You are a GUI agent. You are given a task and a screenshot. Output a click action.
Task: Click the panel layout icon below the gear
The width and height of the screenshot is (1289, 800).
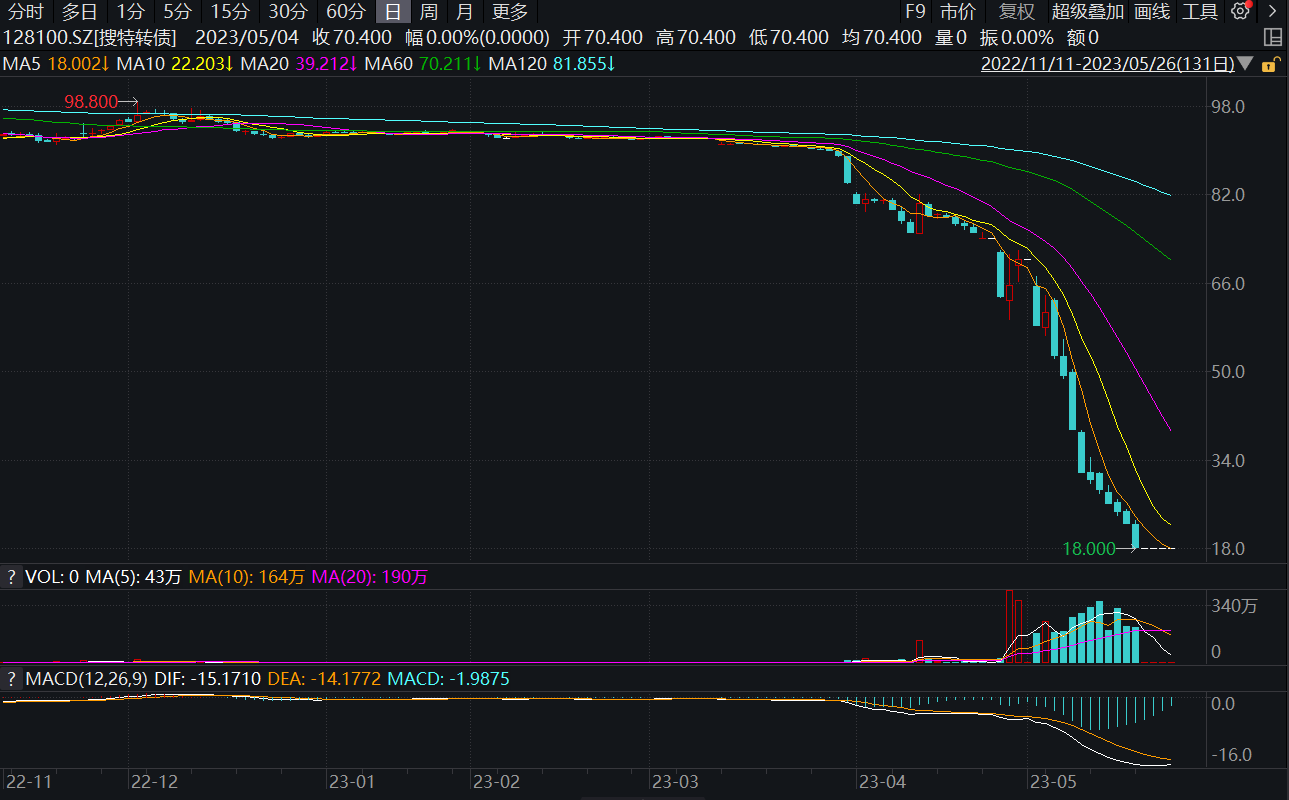pyautogui.click(x=1272, y=38)
